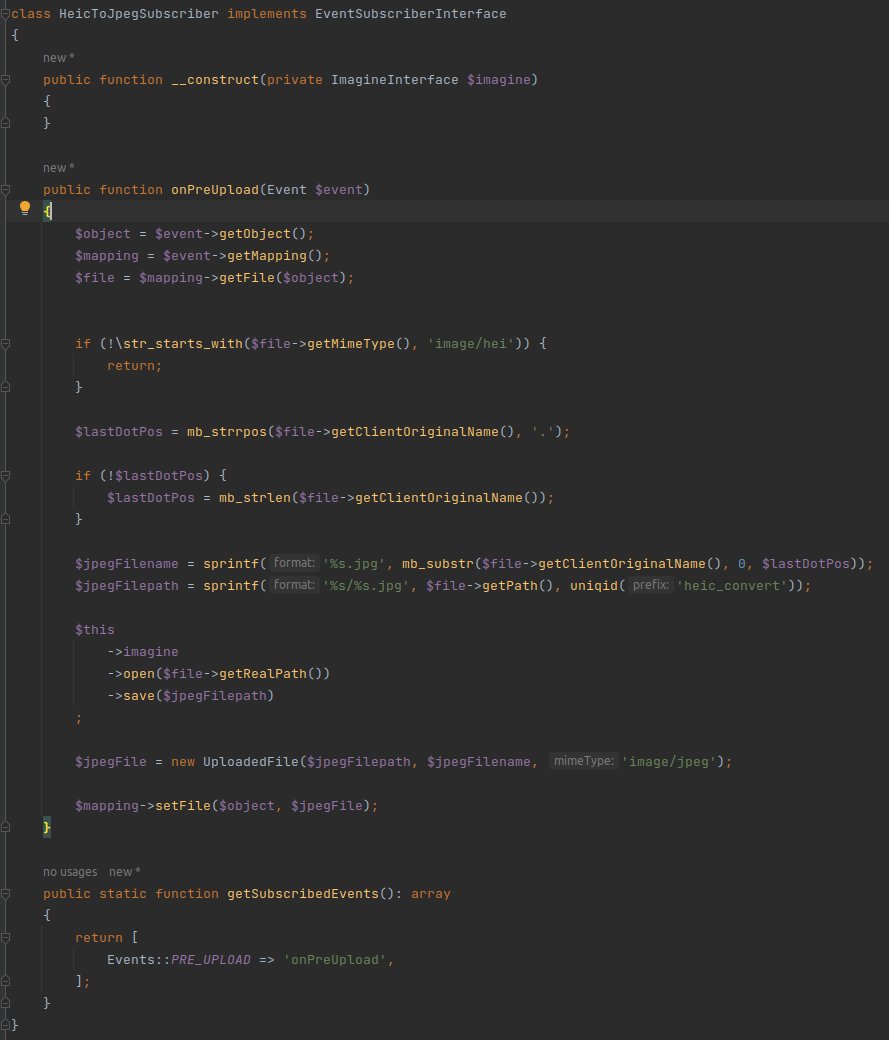
Task: Click the 'image/hei' string literal
Action: [471, 344]
